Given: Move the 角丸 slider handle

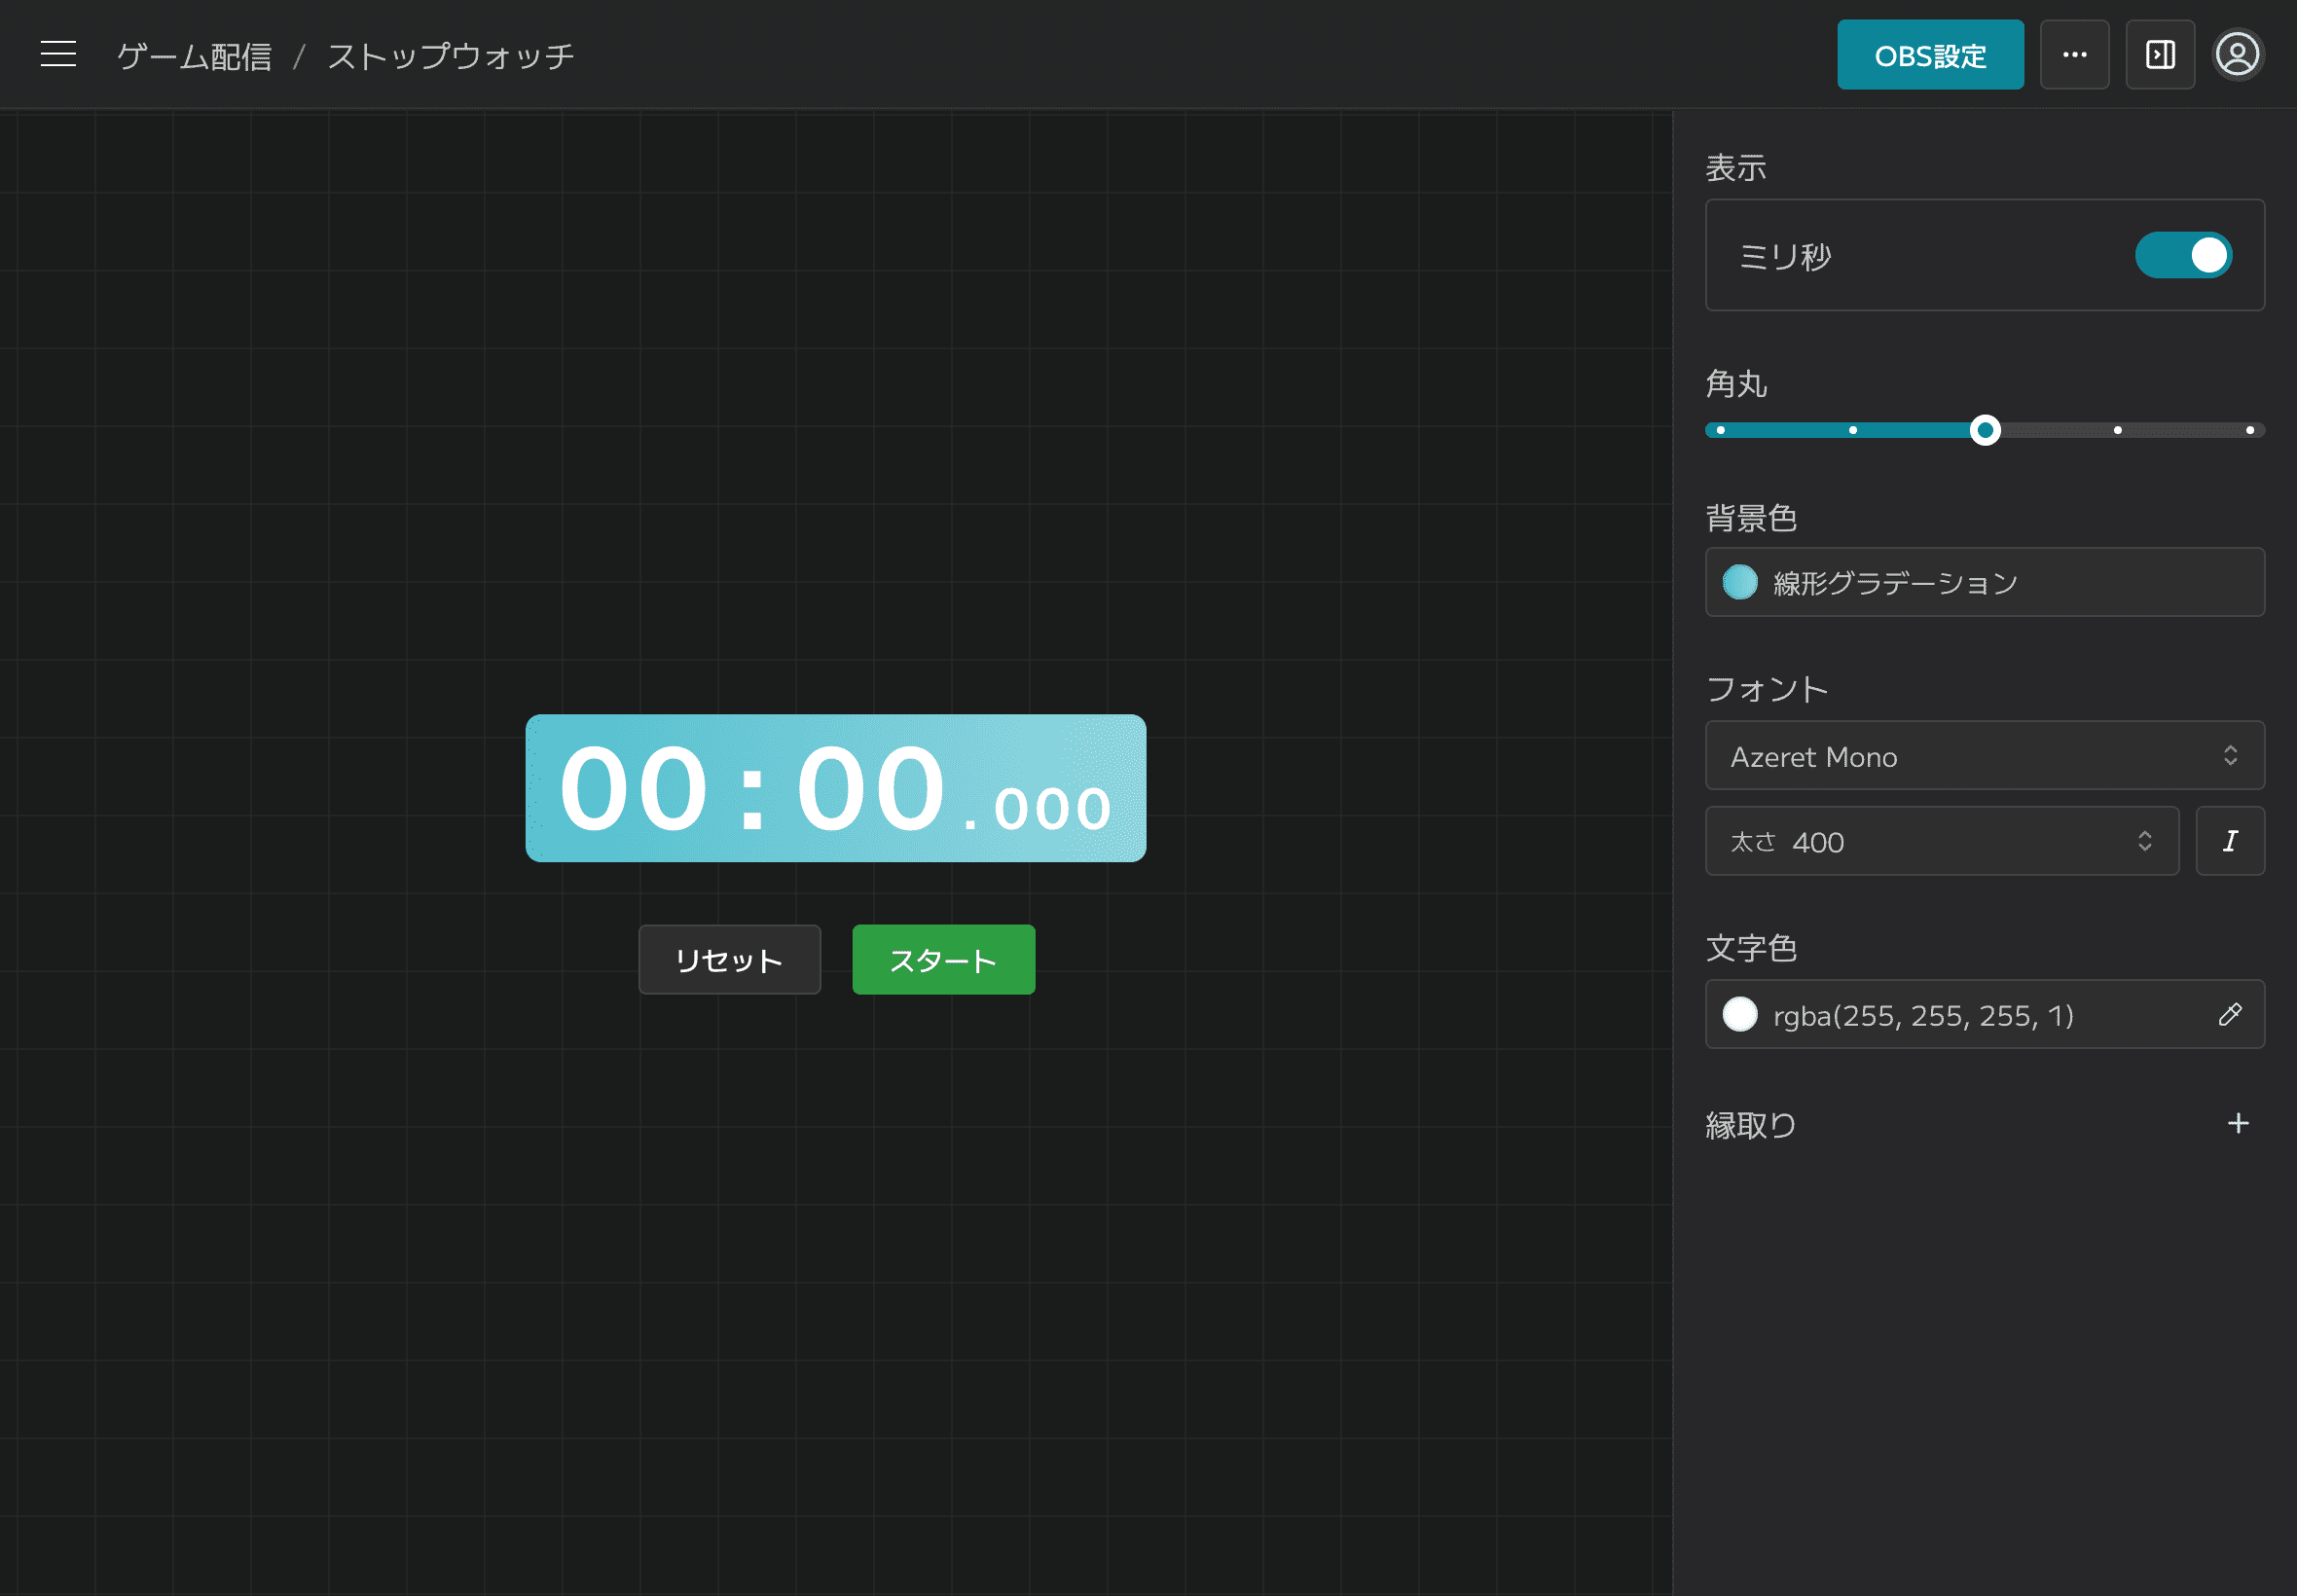Looking at the screenshot, I should tap(1985, 430).
